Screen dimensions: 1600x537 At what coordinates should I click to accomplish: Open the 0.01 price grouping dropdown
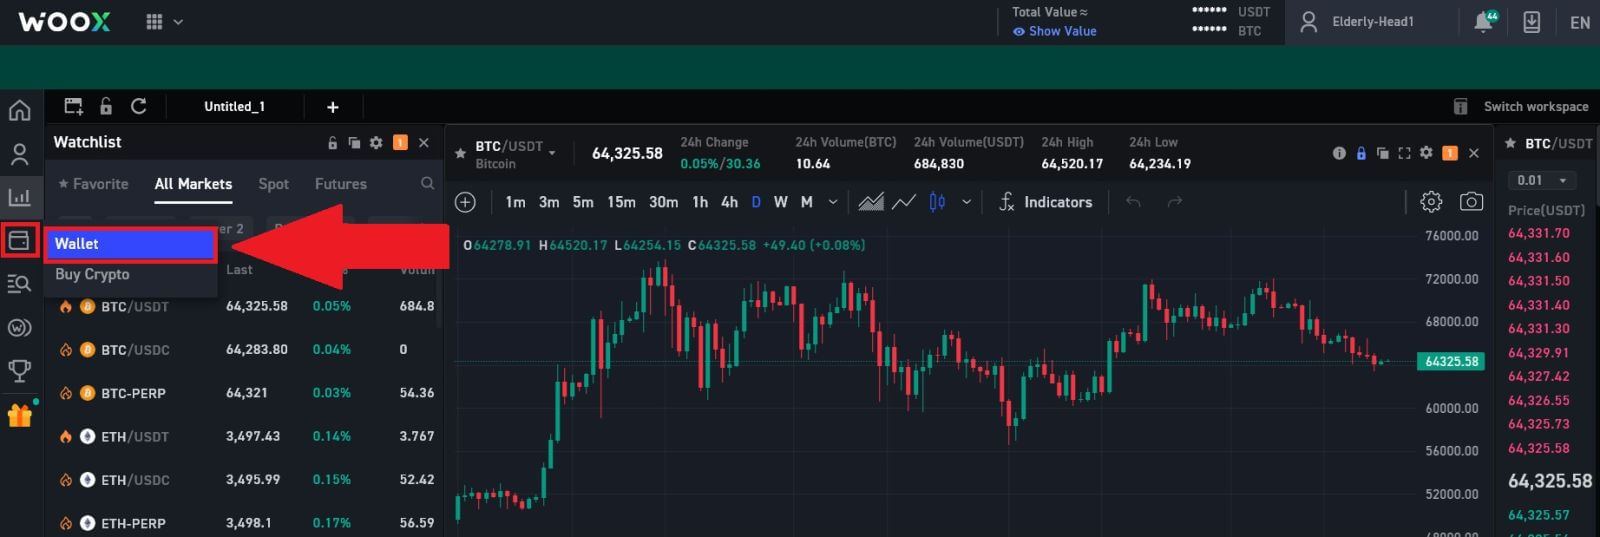(x=1541, y=180)
